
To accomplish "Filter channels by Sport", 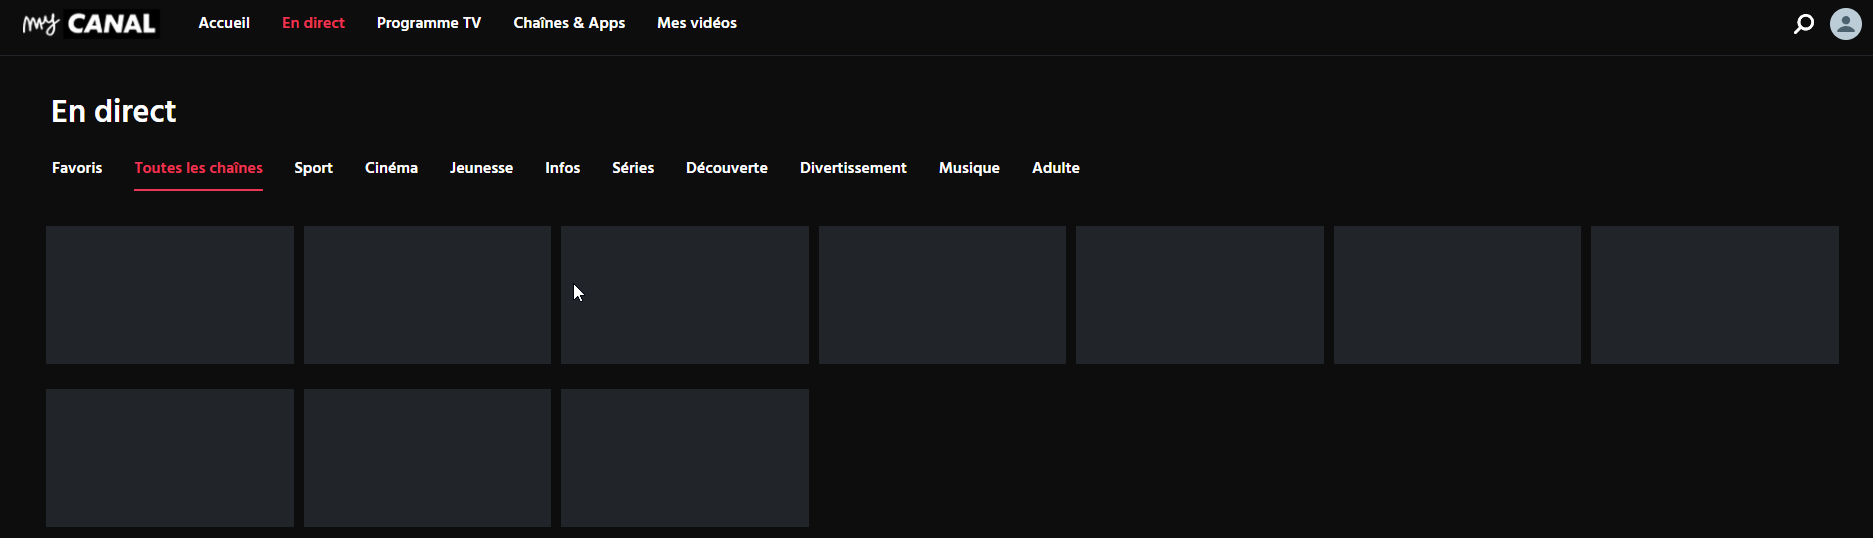I will click(313, 168).
